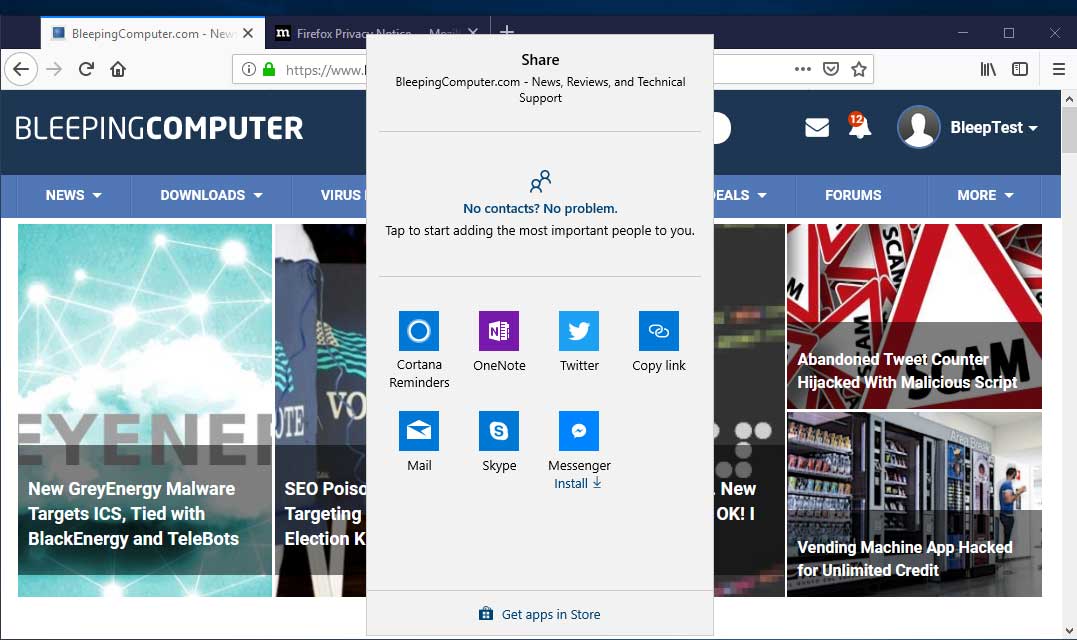
Task: Expand the NEWS navigation menu
Action: click(x=73, y=195)
